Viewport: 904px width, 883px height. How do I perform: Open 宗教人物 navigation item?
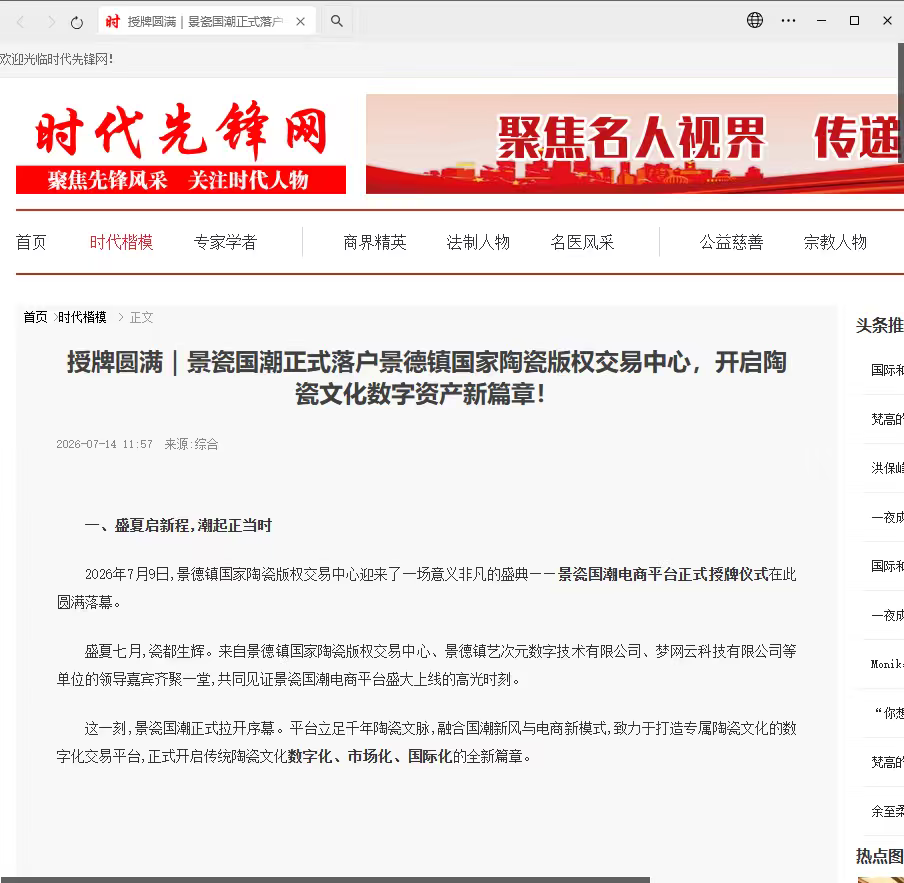tap(835, 242)
